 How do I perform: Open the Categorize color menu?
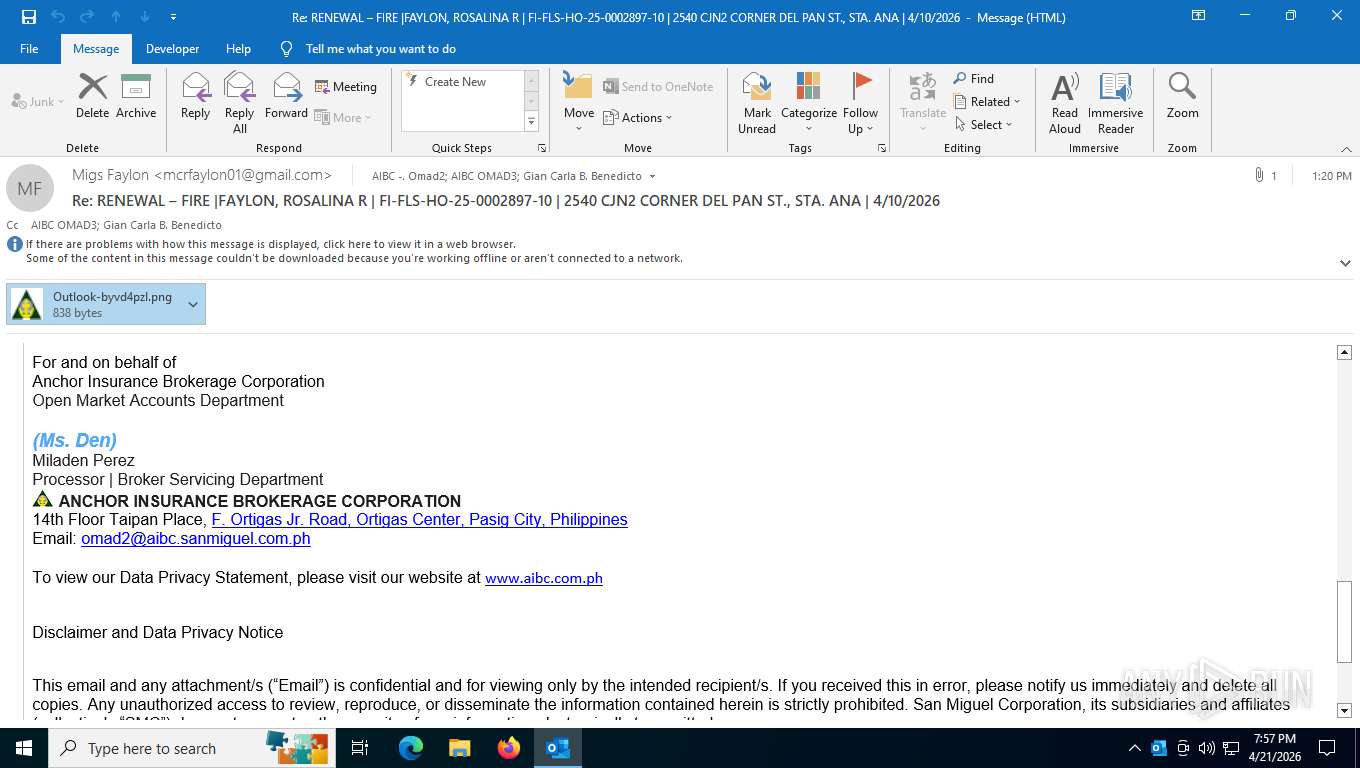point(809,103)
